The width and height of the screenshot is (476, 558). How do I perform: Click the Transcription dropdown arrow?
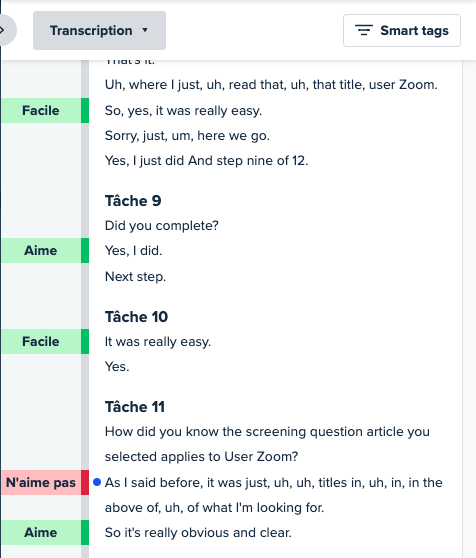pyautogui.click(x=145, y=30)
